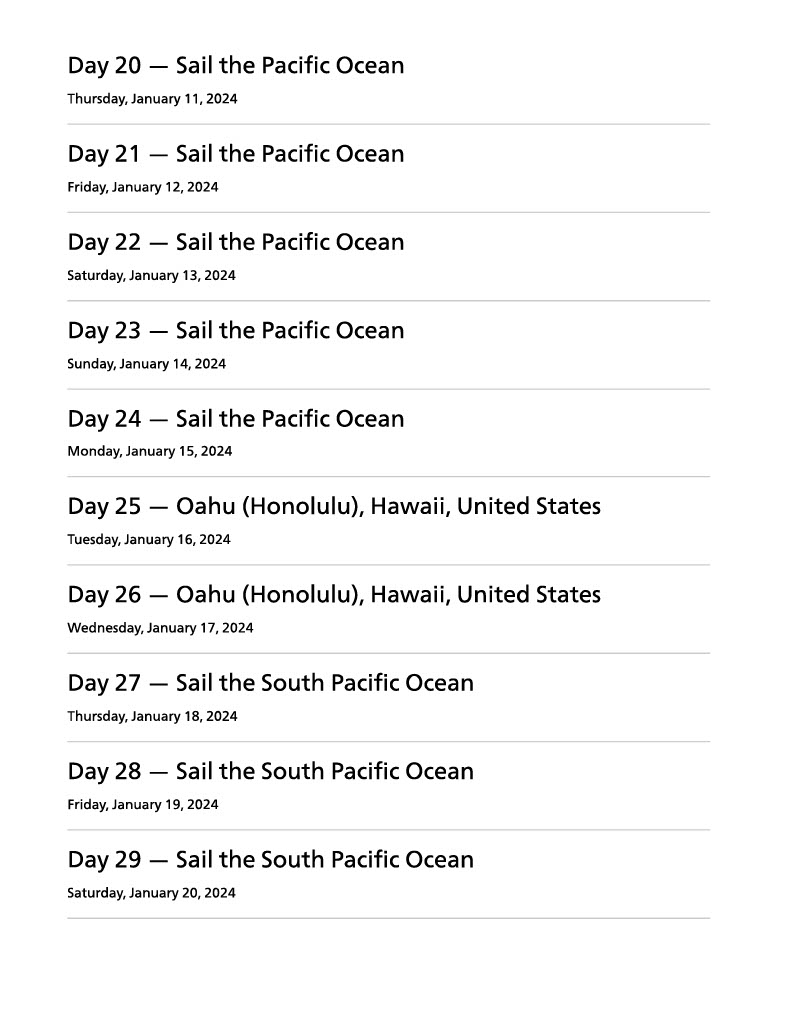This screenshot has width=791, height=1024.
Task: Click the Saturday, January 20, 2024 date
Action: (151, 893)
